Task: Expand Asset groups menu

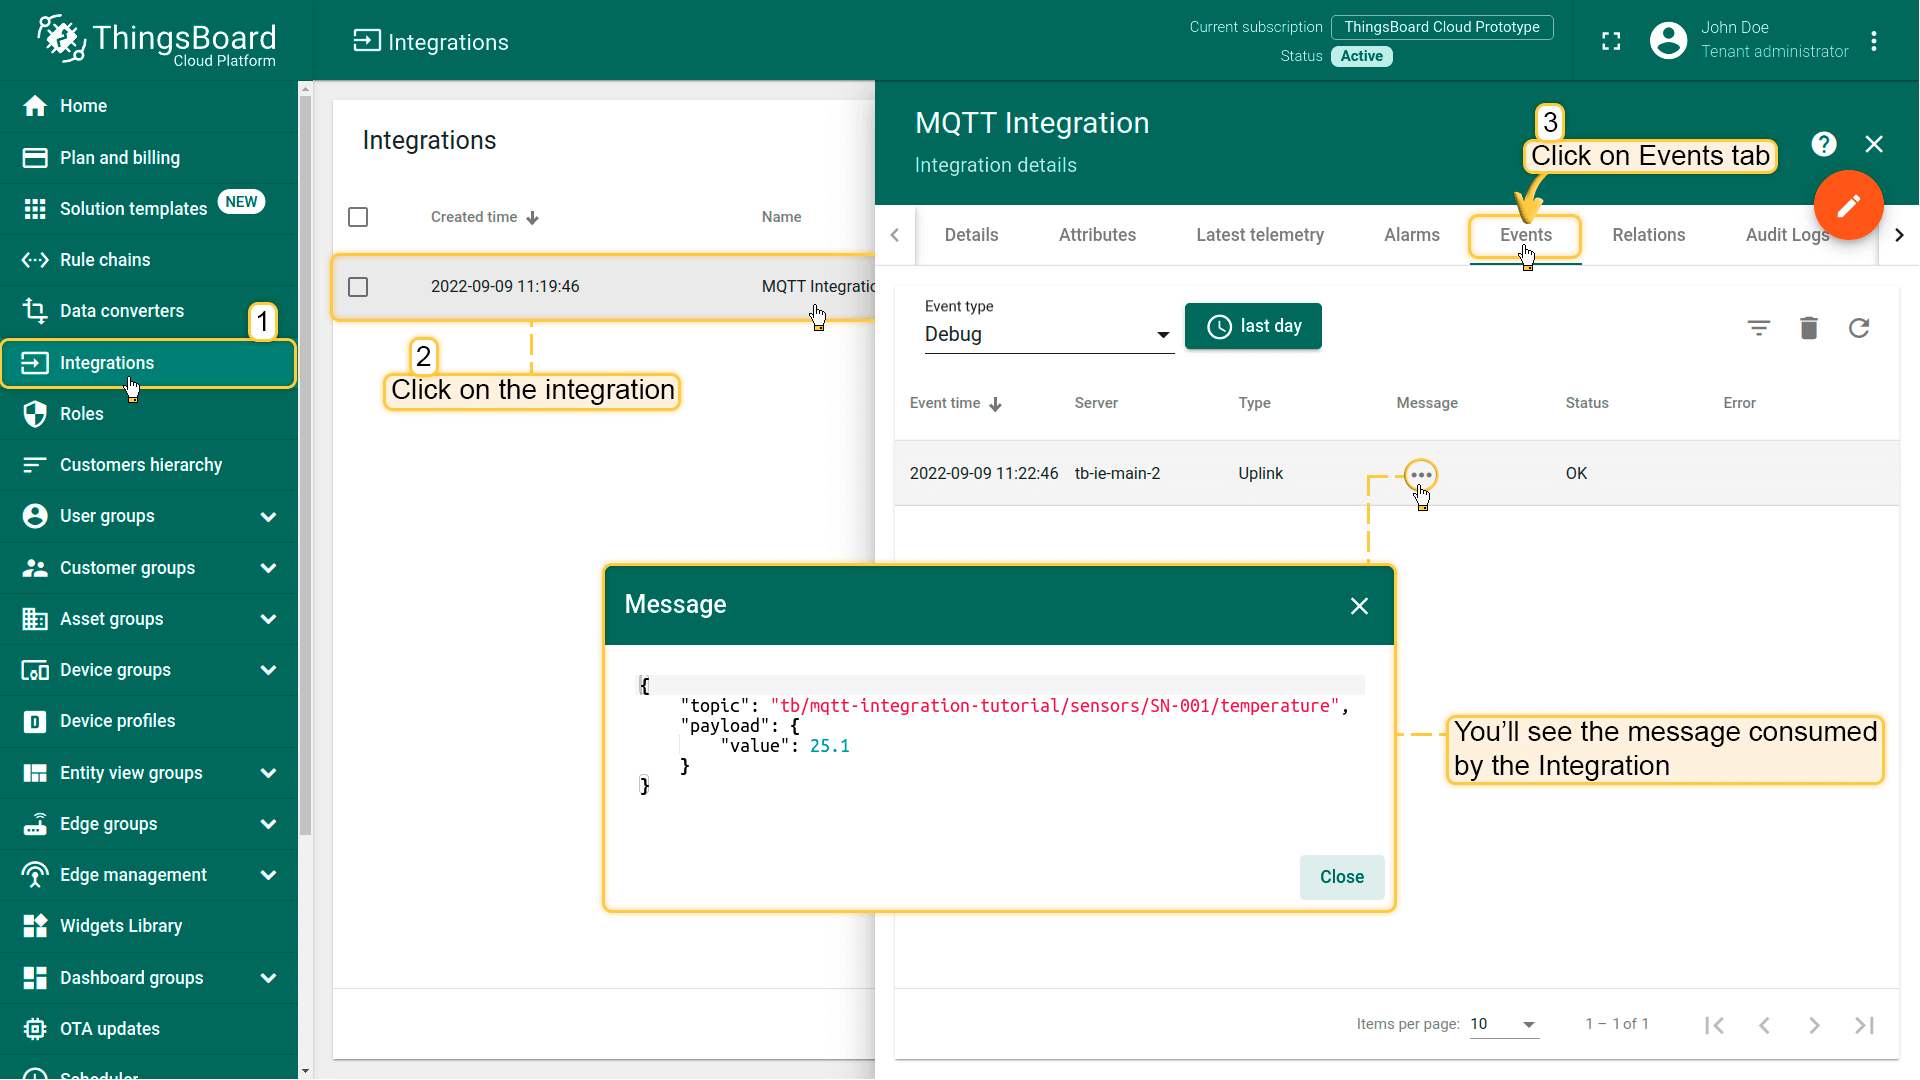Action: 268,619
